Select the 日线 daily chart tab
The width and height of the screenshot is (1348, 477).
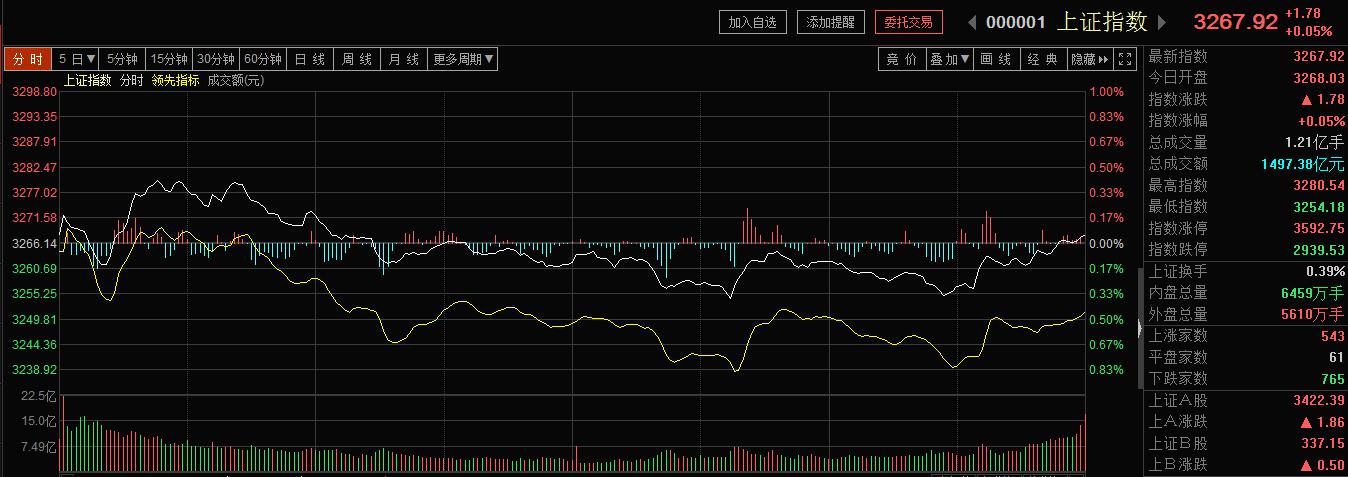tap(310, 59)
